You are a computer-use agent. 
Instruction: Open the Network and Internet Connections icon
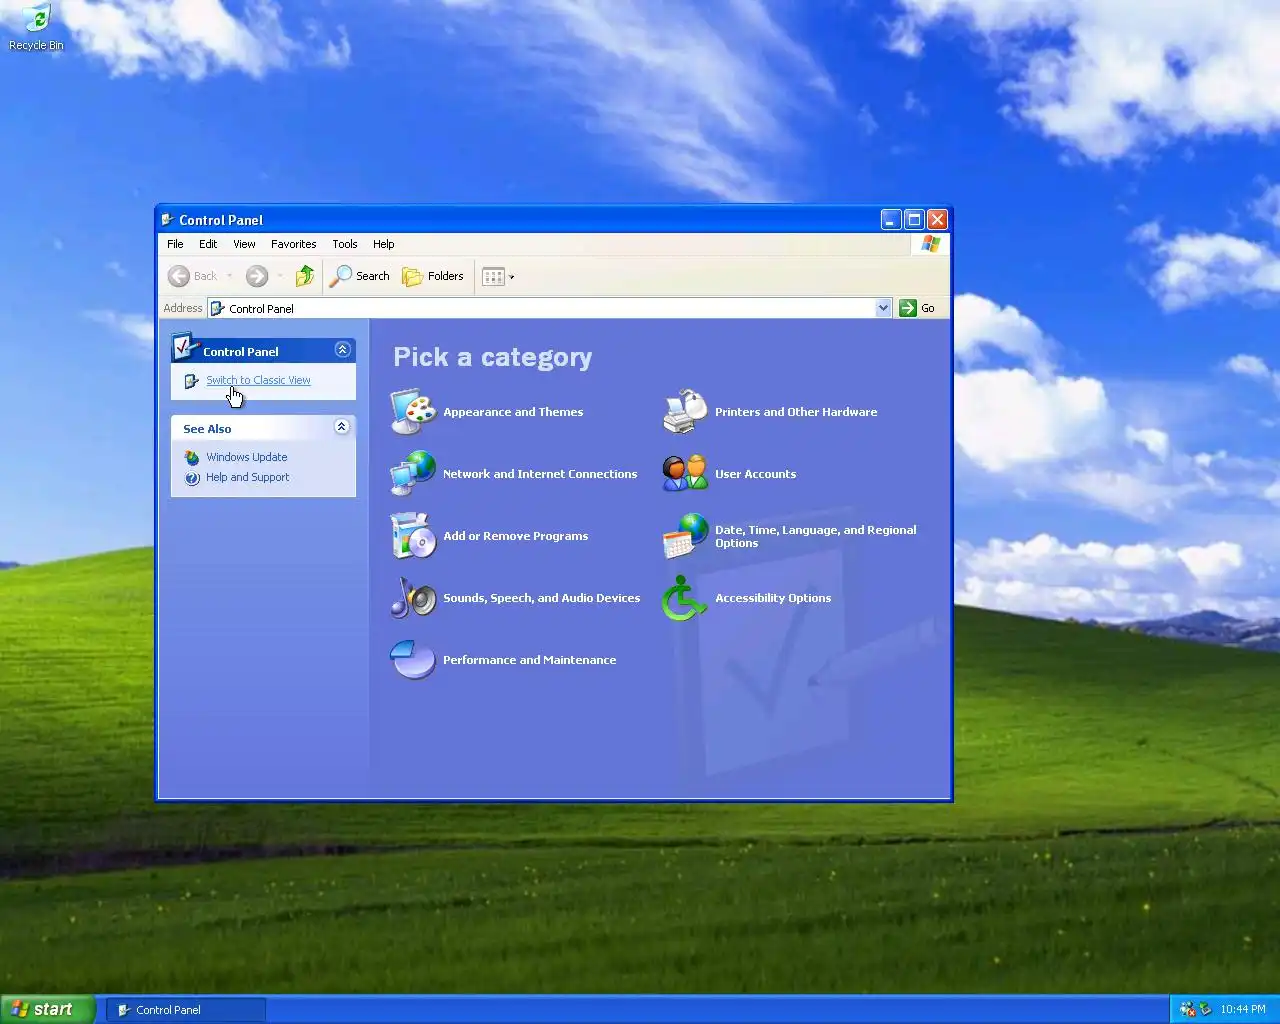click(x=413, y=474)
